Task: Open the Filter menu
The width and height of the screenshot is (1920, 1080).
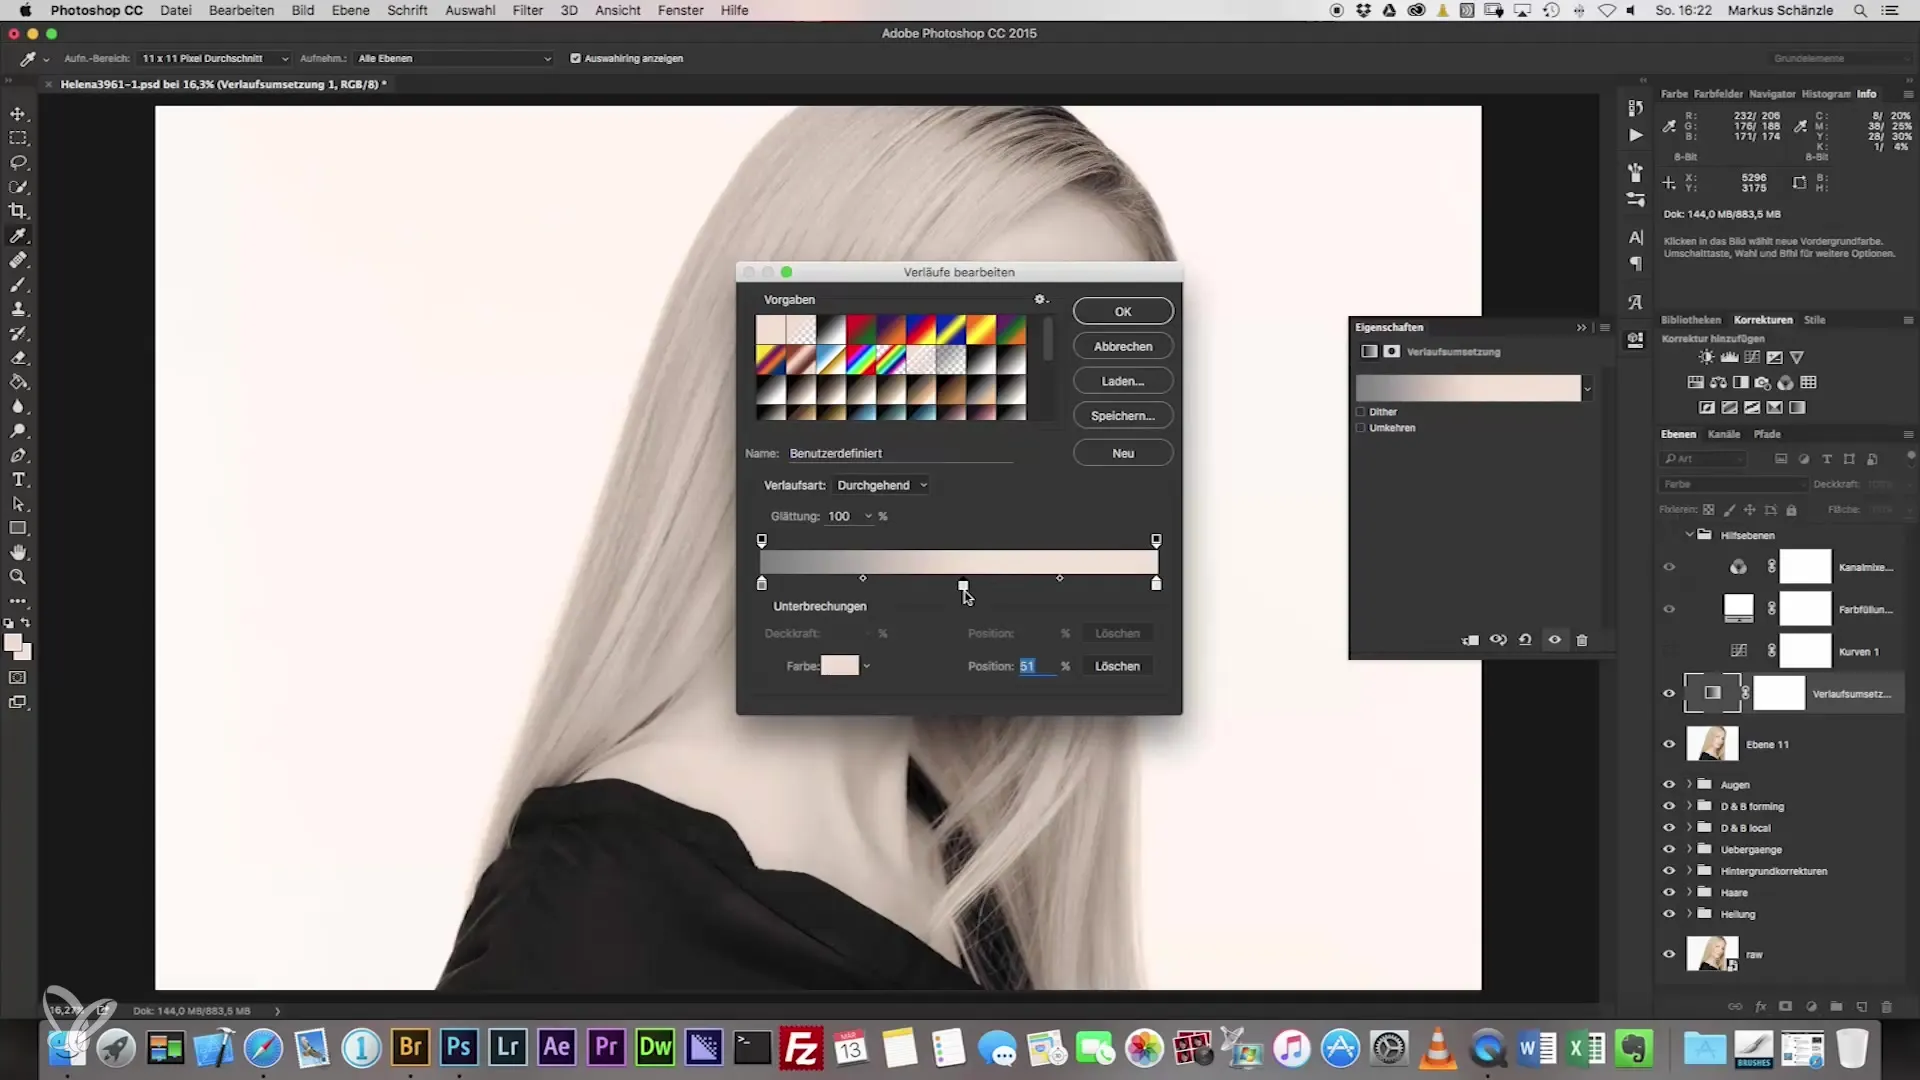Action: pos(527,10)
